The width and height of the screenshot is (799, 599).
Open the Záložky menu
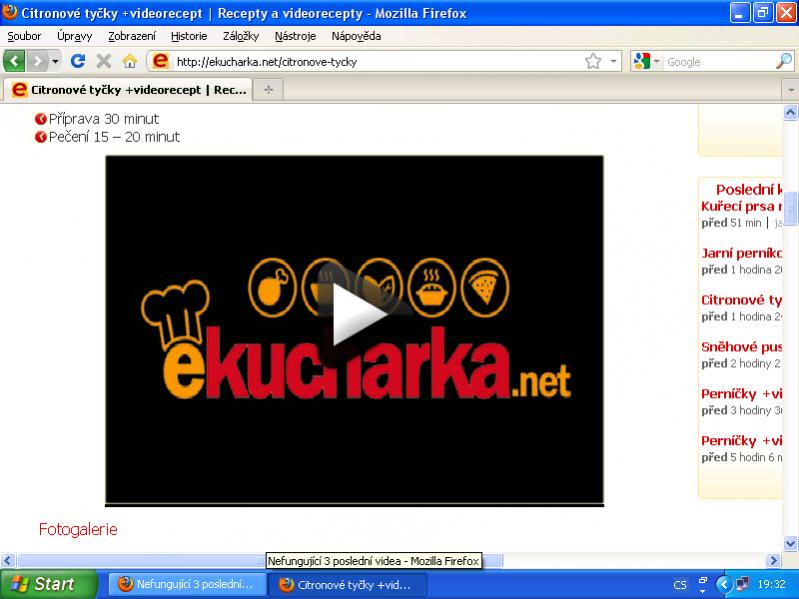(x=241, y=36)
